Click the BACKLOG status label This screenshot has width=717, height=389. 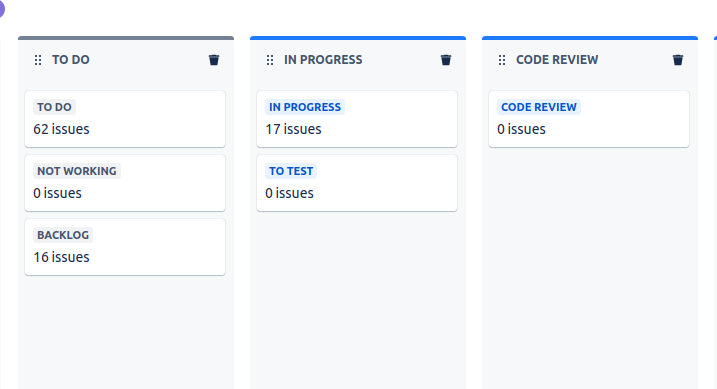[x=63, y=235]
